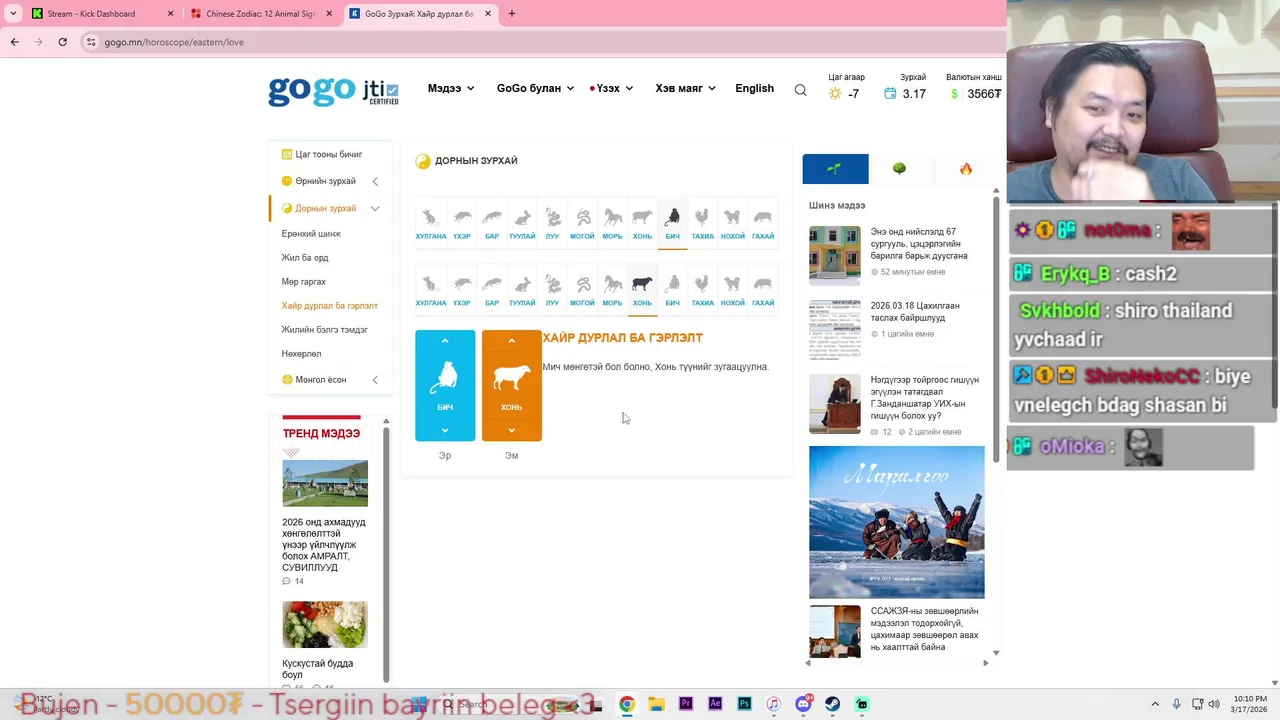Open the Маргалгоо winter banner image
The height and width of the screenshot is (720, 1280).
pyautogui.click(x=896, y=522)
